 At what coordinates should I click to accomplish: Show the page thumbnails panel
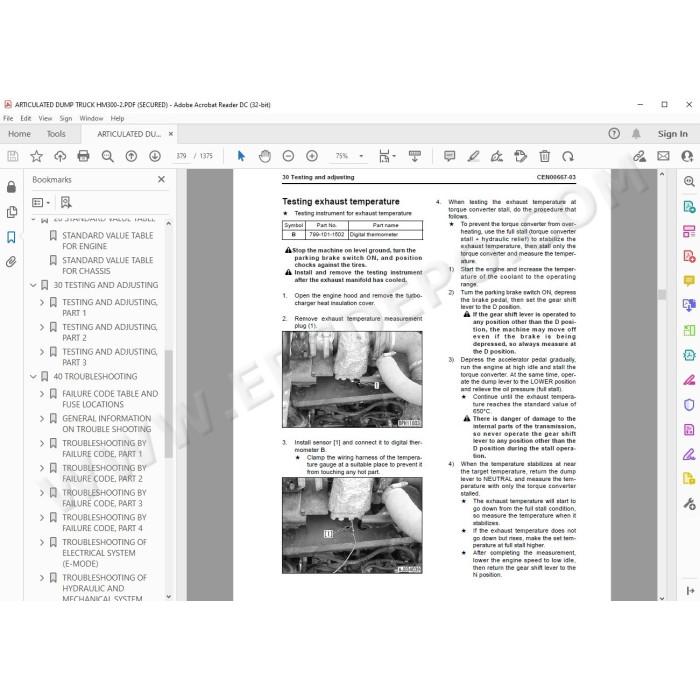point(12,212)
